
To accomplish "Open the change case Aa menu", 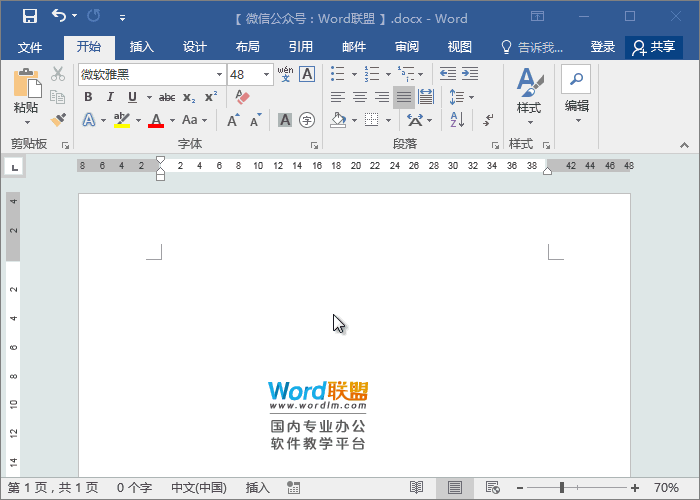I will [195, 120].
